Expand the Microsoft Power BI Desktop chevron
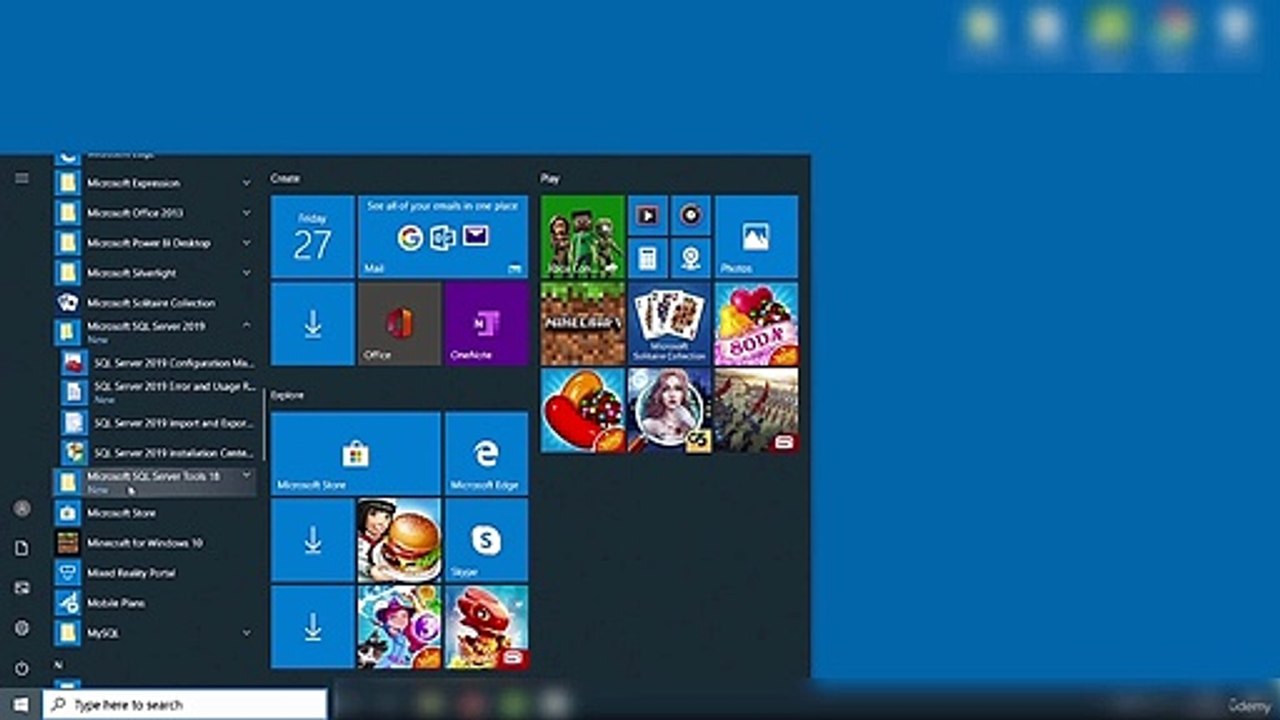 pos(246,243)
